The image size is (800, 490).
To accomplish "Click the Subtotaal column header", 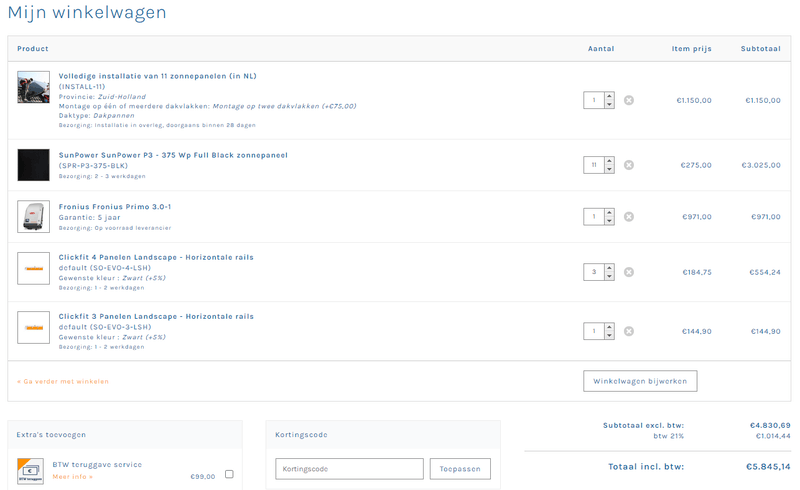I will coord(761,48).
